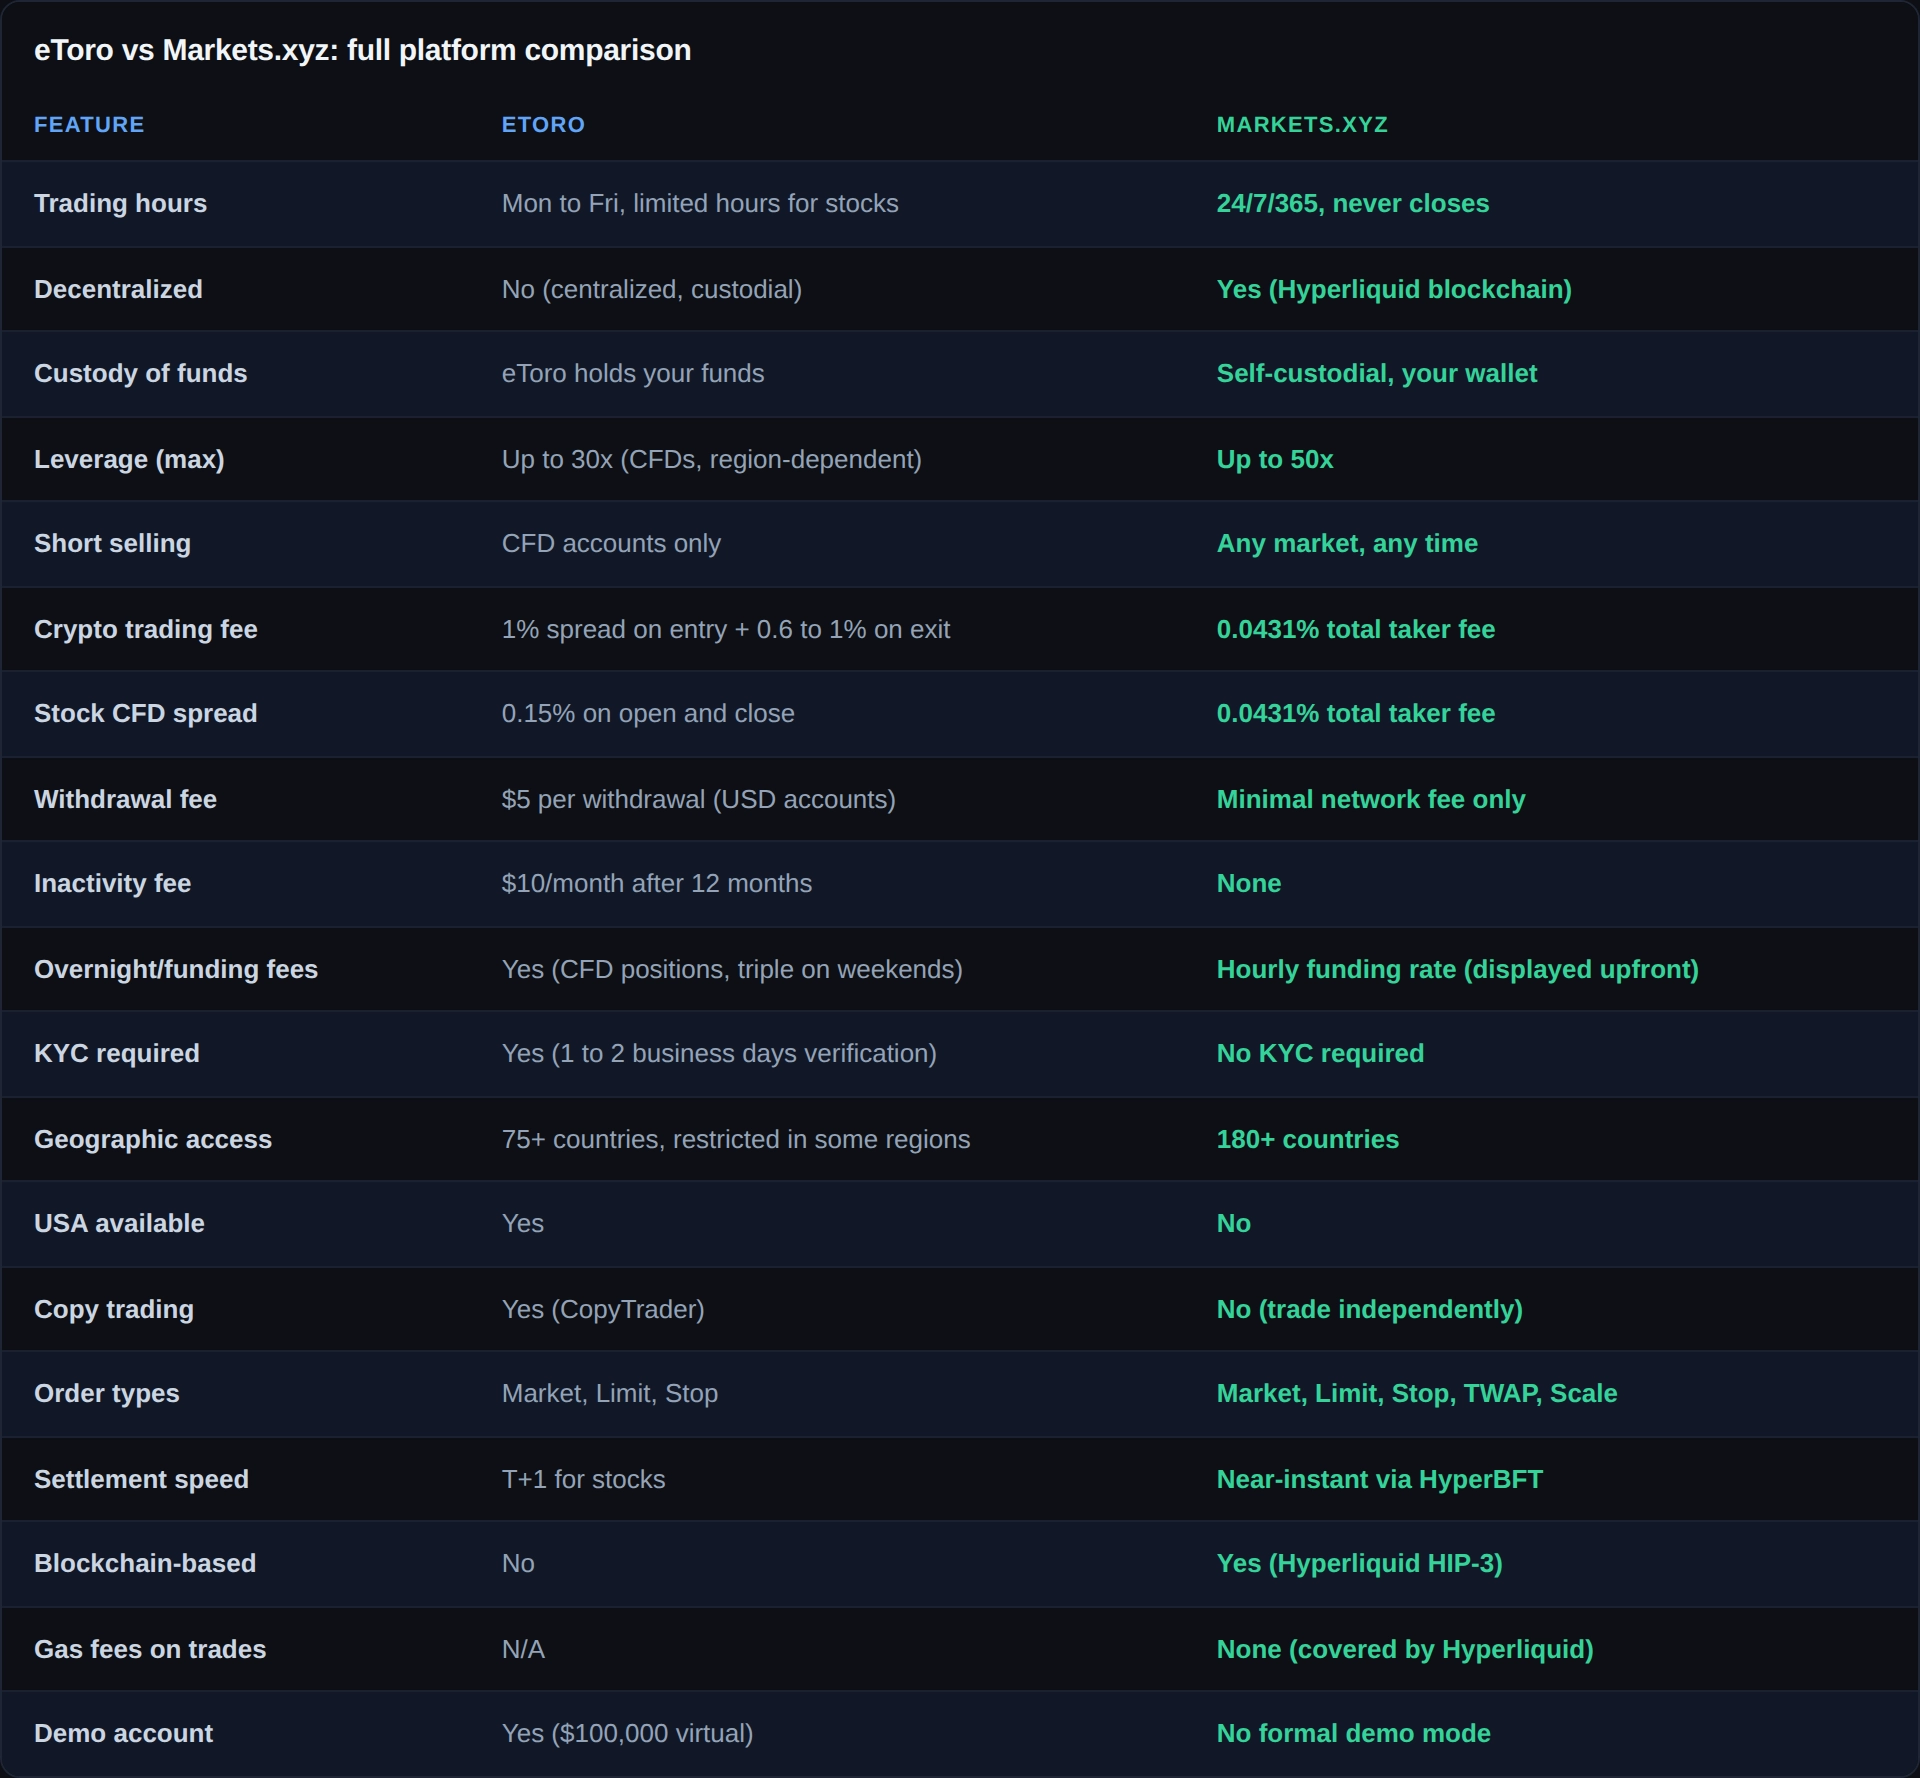Click 'eToro holds your funds' cell

633,373
